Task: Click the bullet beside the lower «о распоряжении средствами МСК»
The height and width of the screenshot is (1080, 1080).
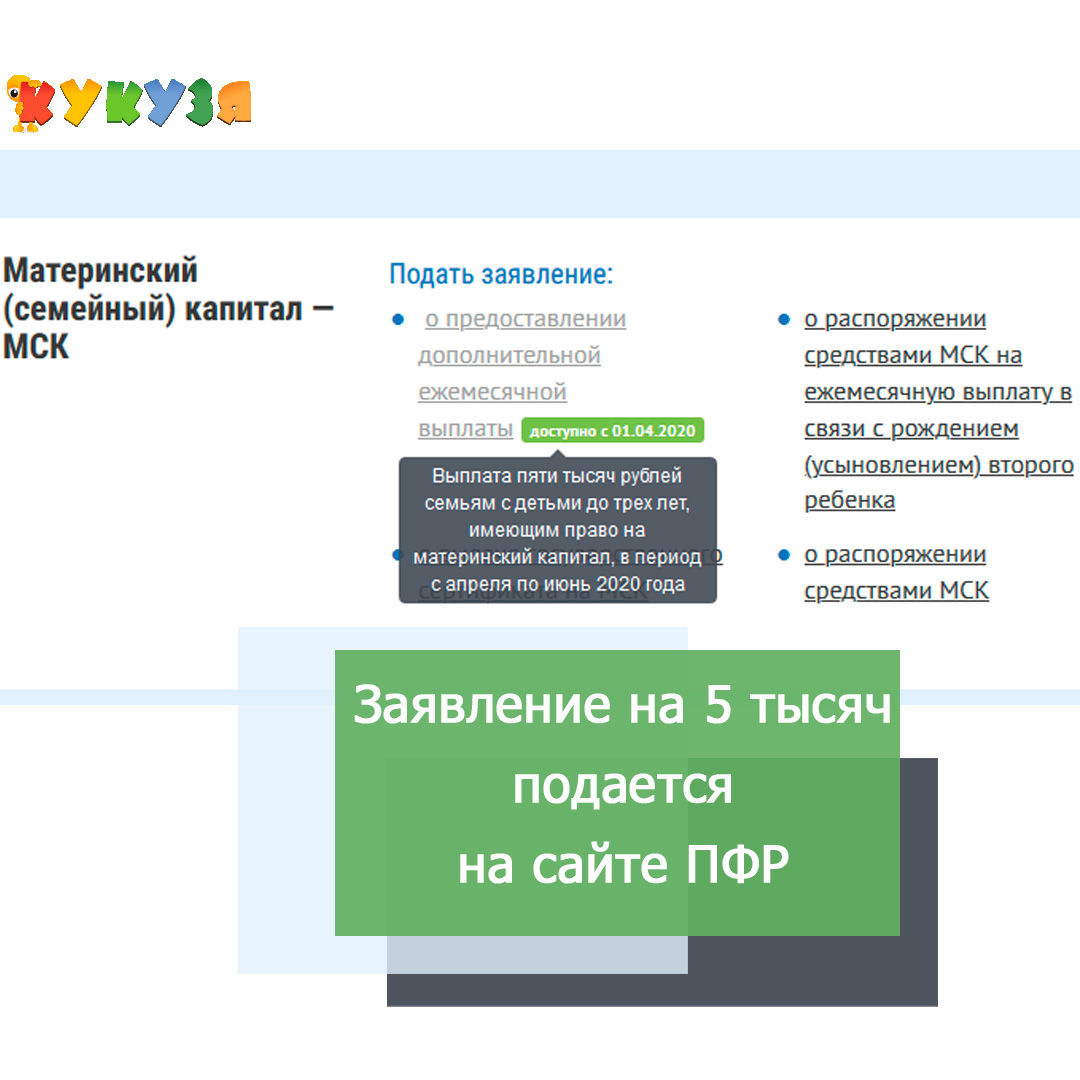Action: 784,554
